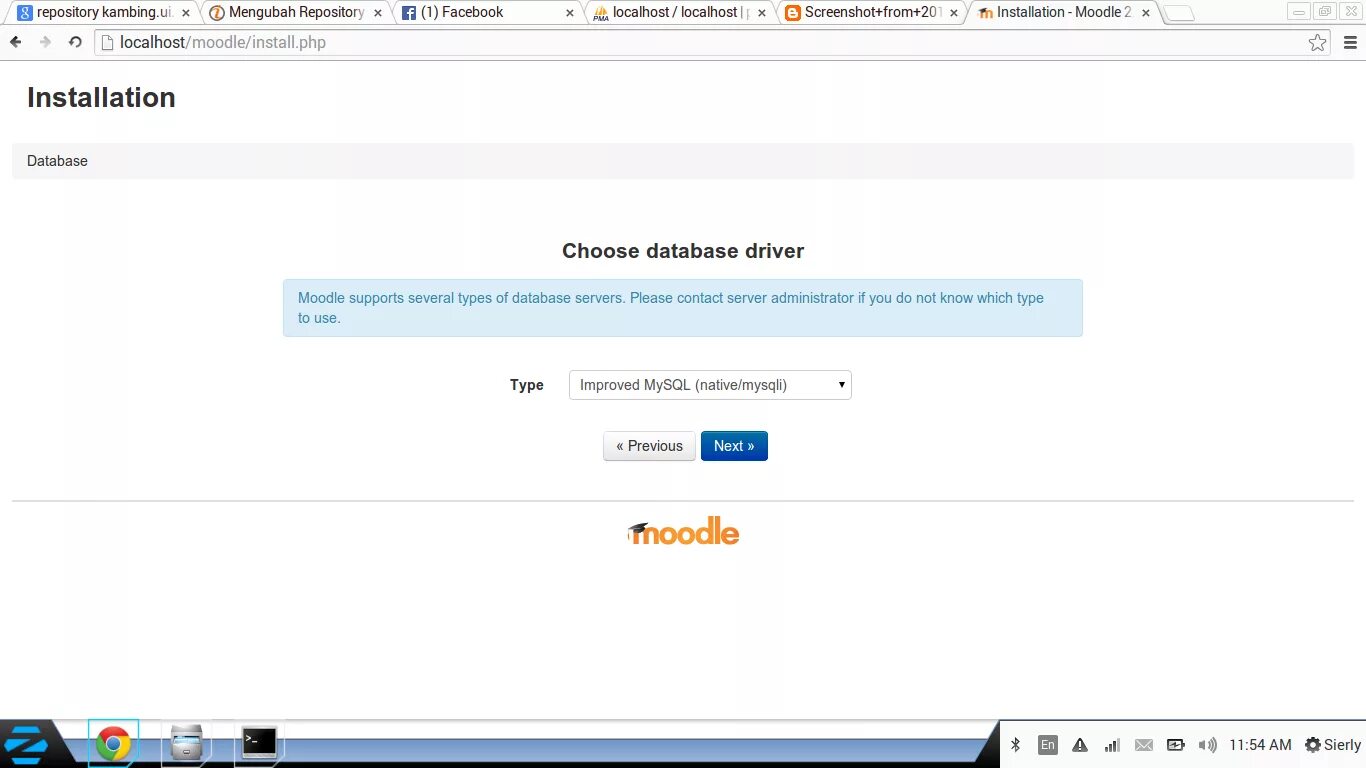Click the Moodle logo in footer

click(x=683, y=532)
